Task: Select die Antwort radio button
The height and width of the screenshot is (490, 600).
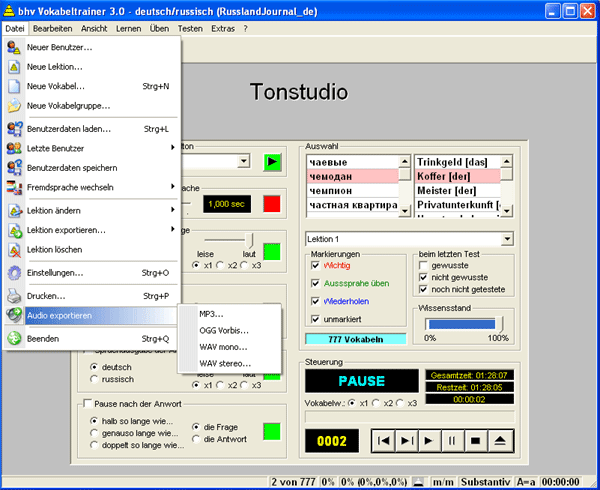Action: [x=196, y=439]
